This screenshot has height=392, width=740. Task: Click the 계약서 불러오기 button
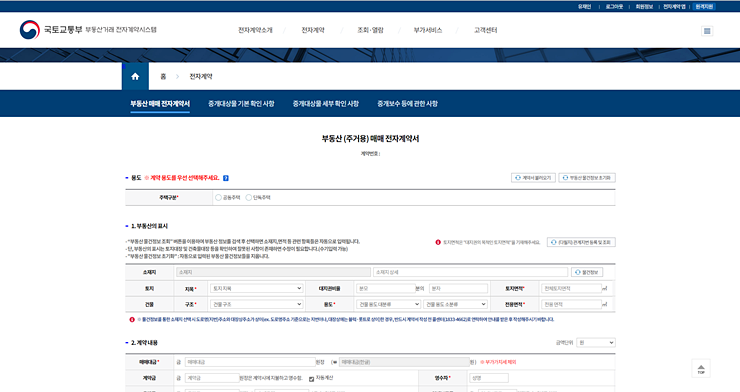coord(533,178)
